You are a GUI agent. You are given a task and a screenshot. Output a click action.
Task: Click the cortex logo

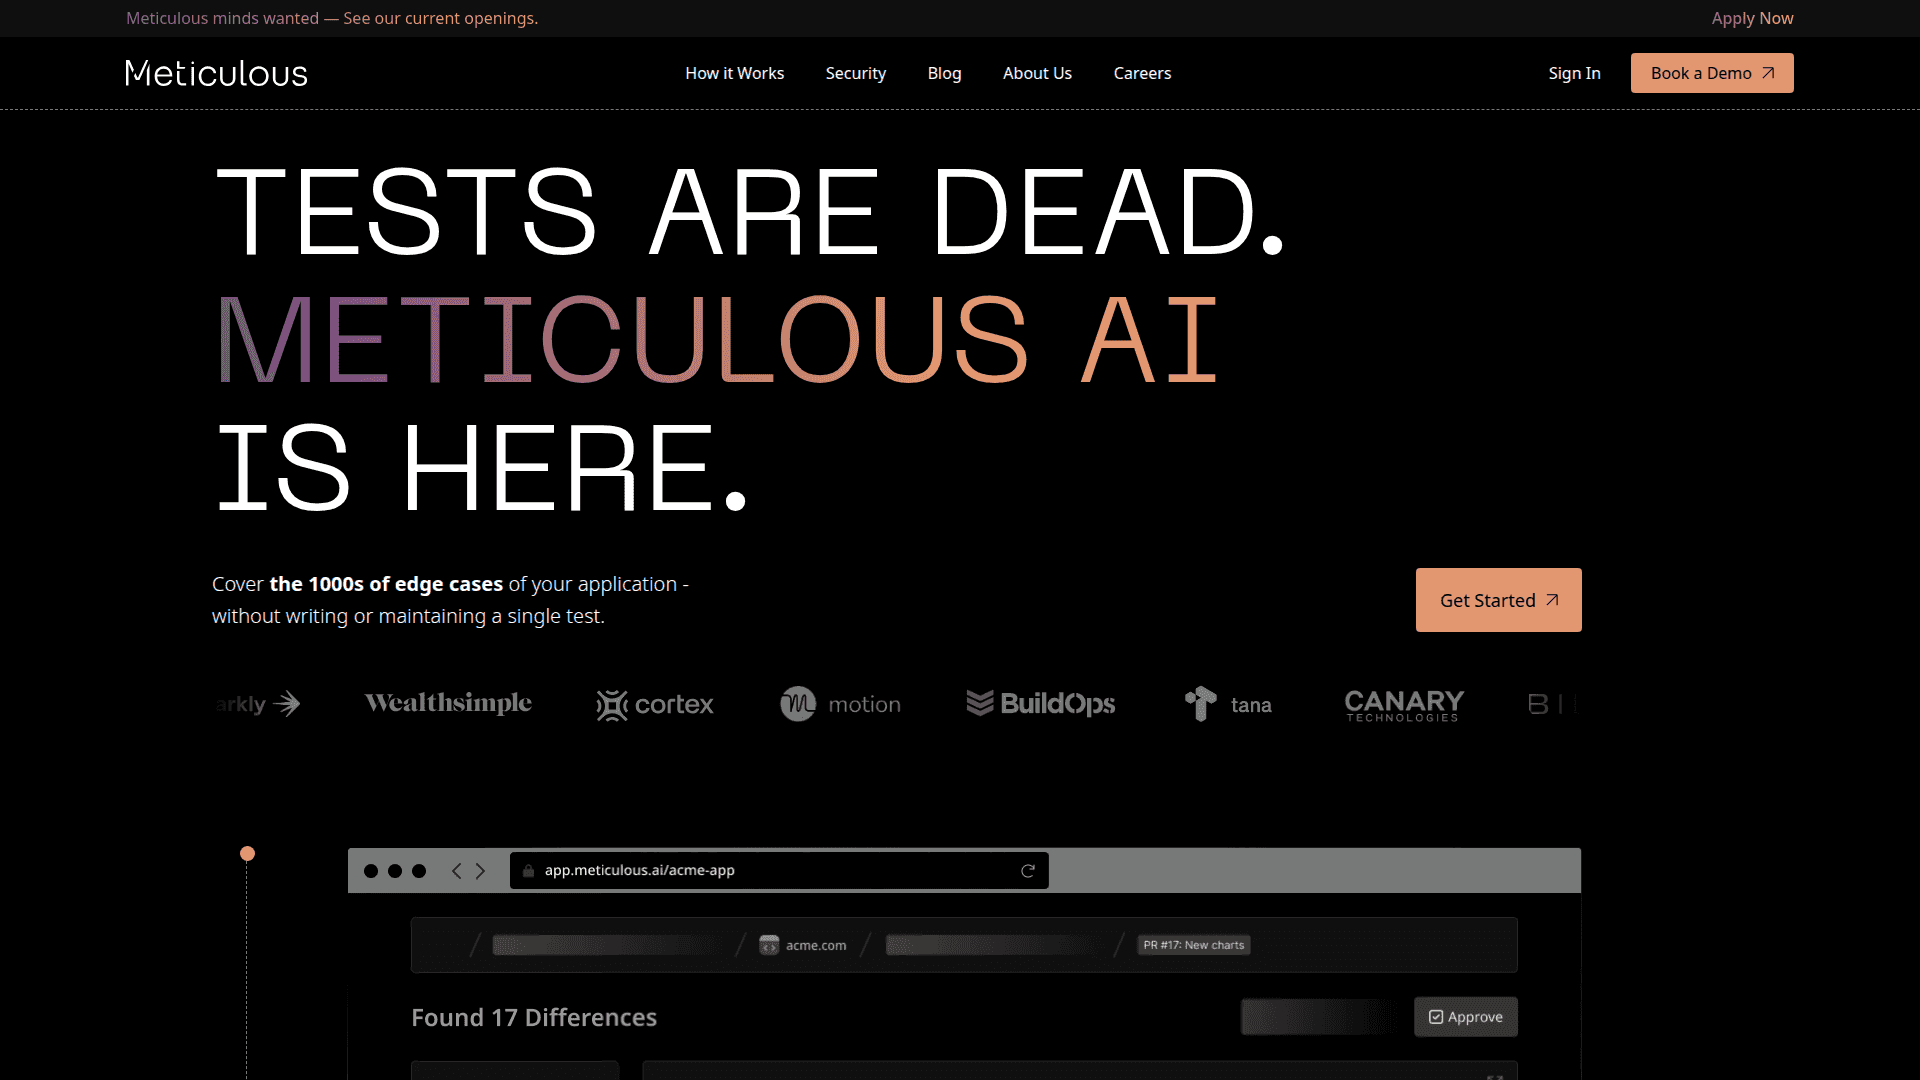655,704
